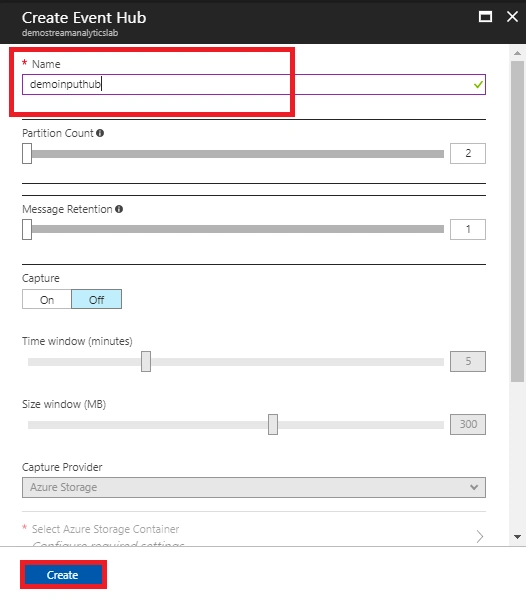This screenshot has height=603, width=526.
Task: Close the Create Event Hub blade
Action: [x=512, y=17]
